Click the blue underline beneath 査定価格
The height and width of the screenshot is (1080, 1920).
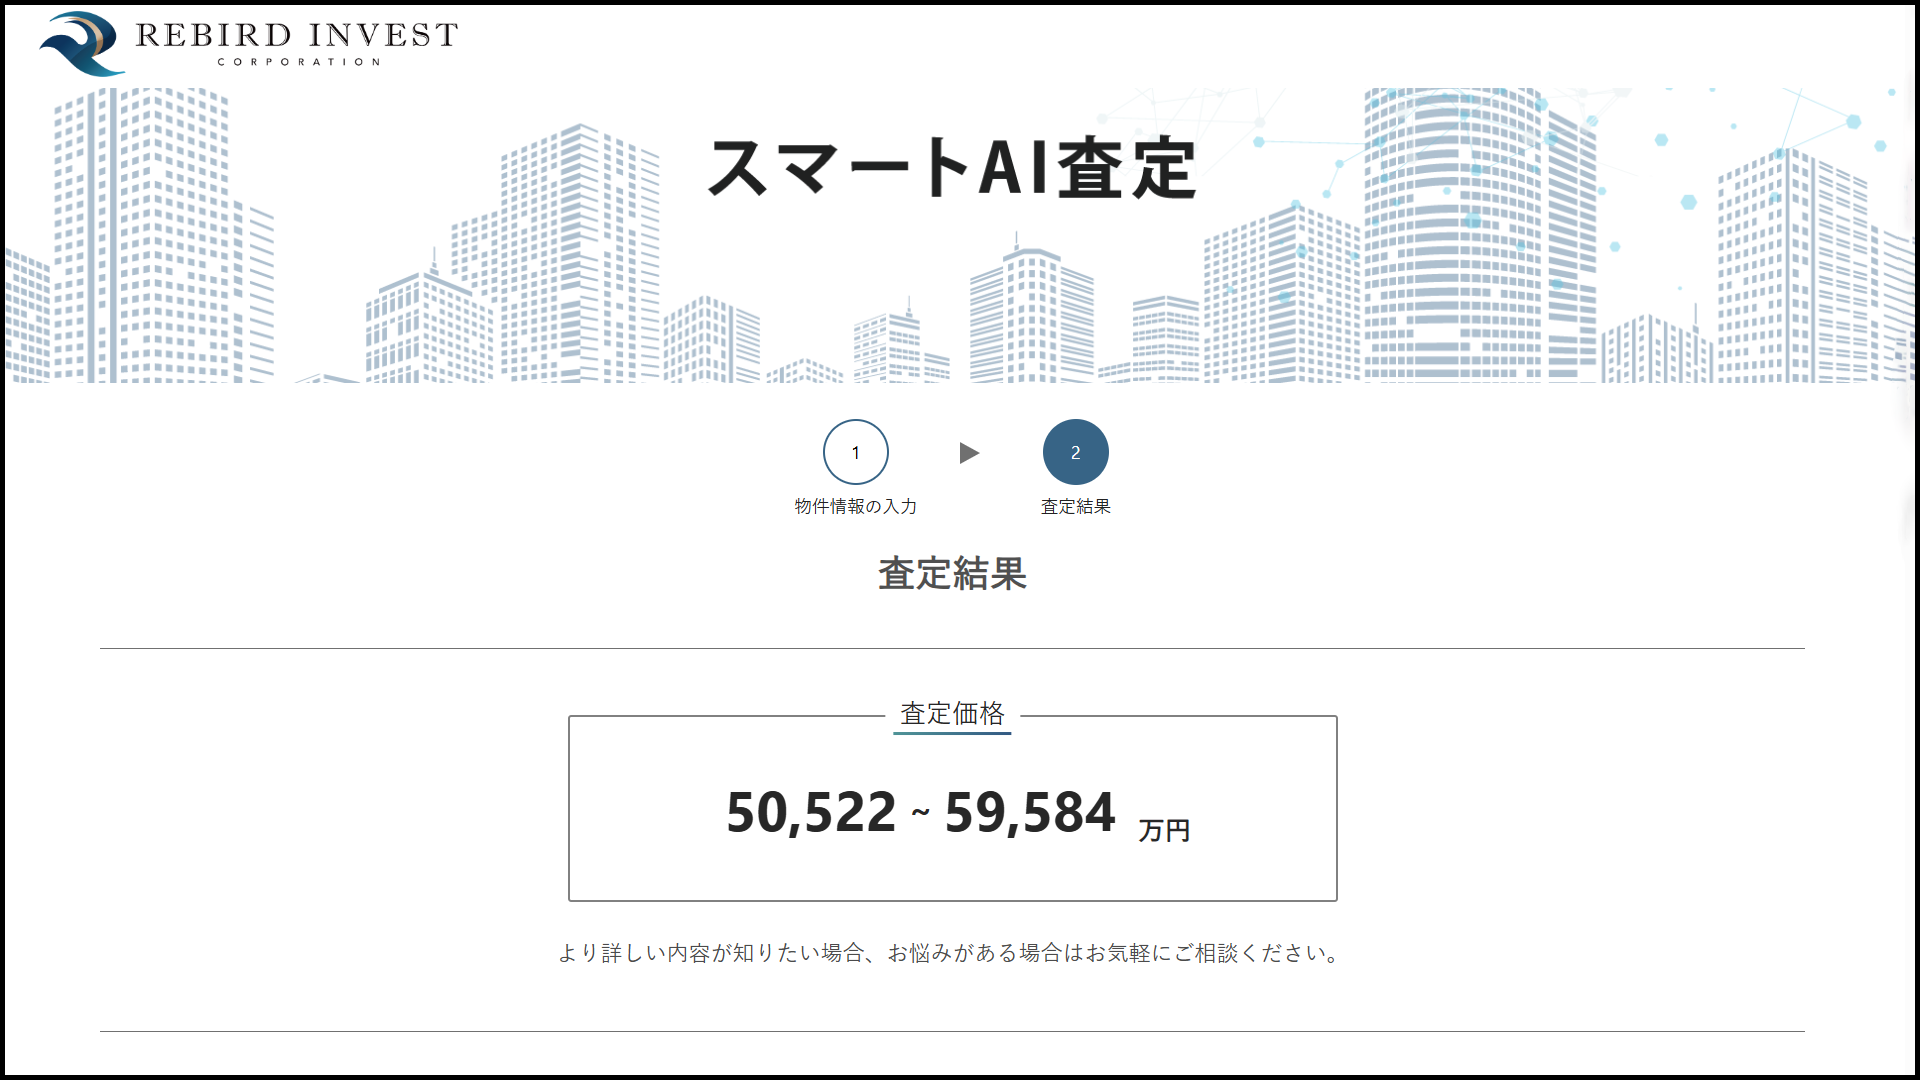(x=952, y=733)
